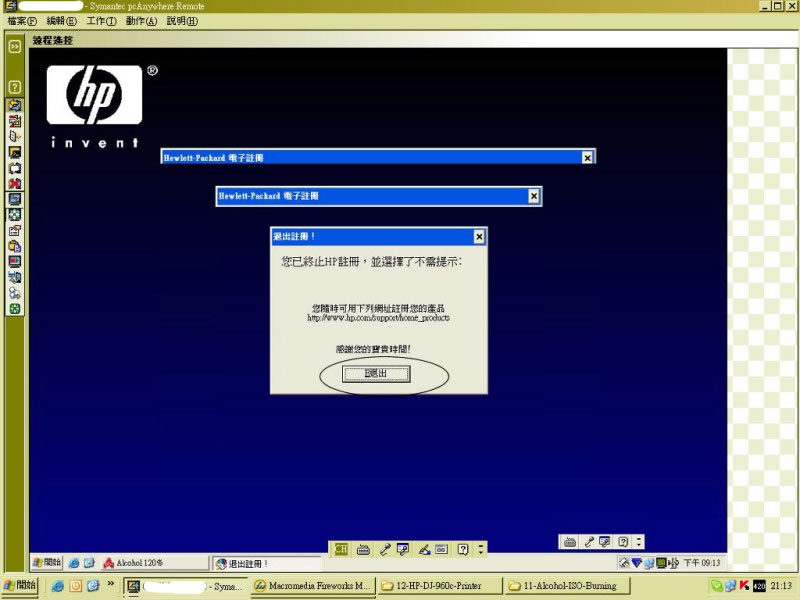Image resolution: width=800 pixels, height=600 pixels.
Task: Open the options arrows on the CH language bar
Action: (x=480, y=549)
